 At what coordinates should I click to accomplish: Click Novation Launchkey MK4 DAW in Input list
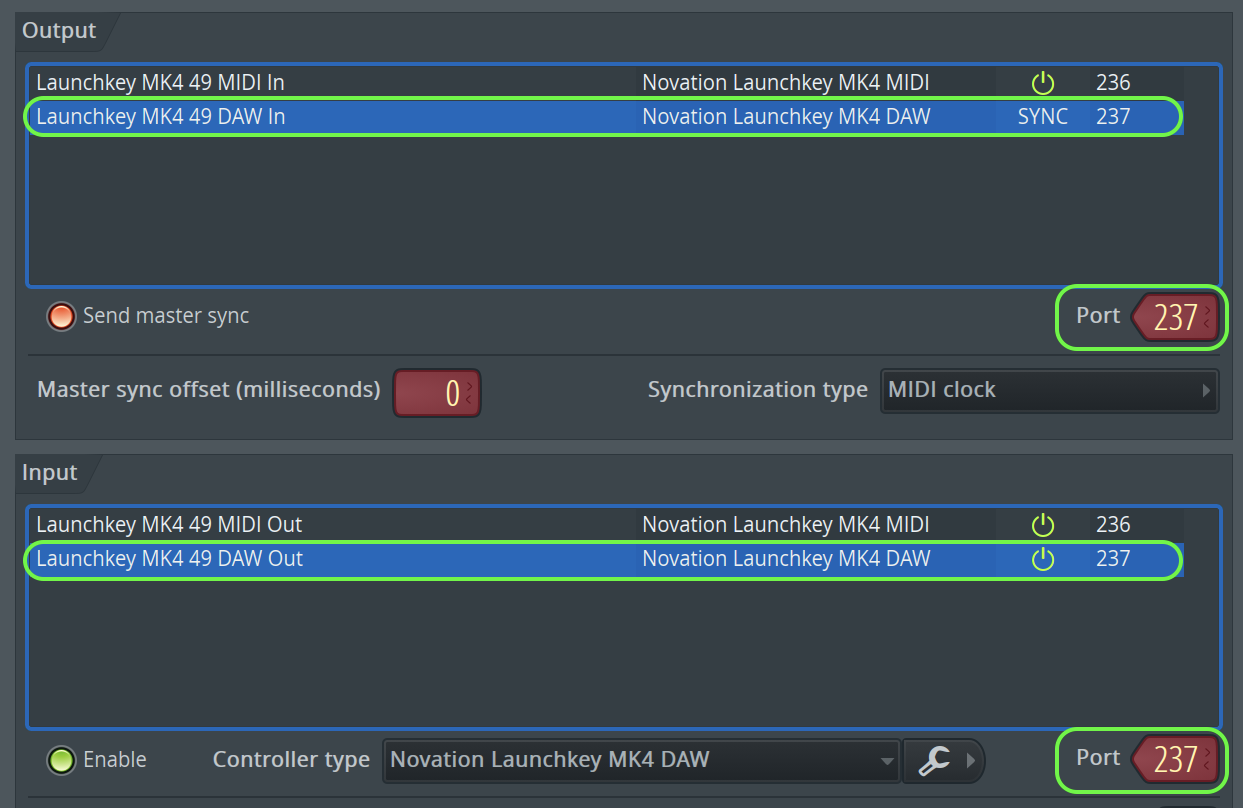[786, 558]
